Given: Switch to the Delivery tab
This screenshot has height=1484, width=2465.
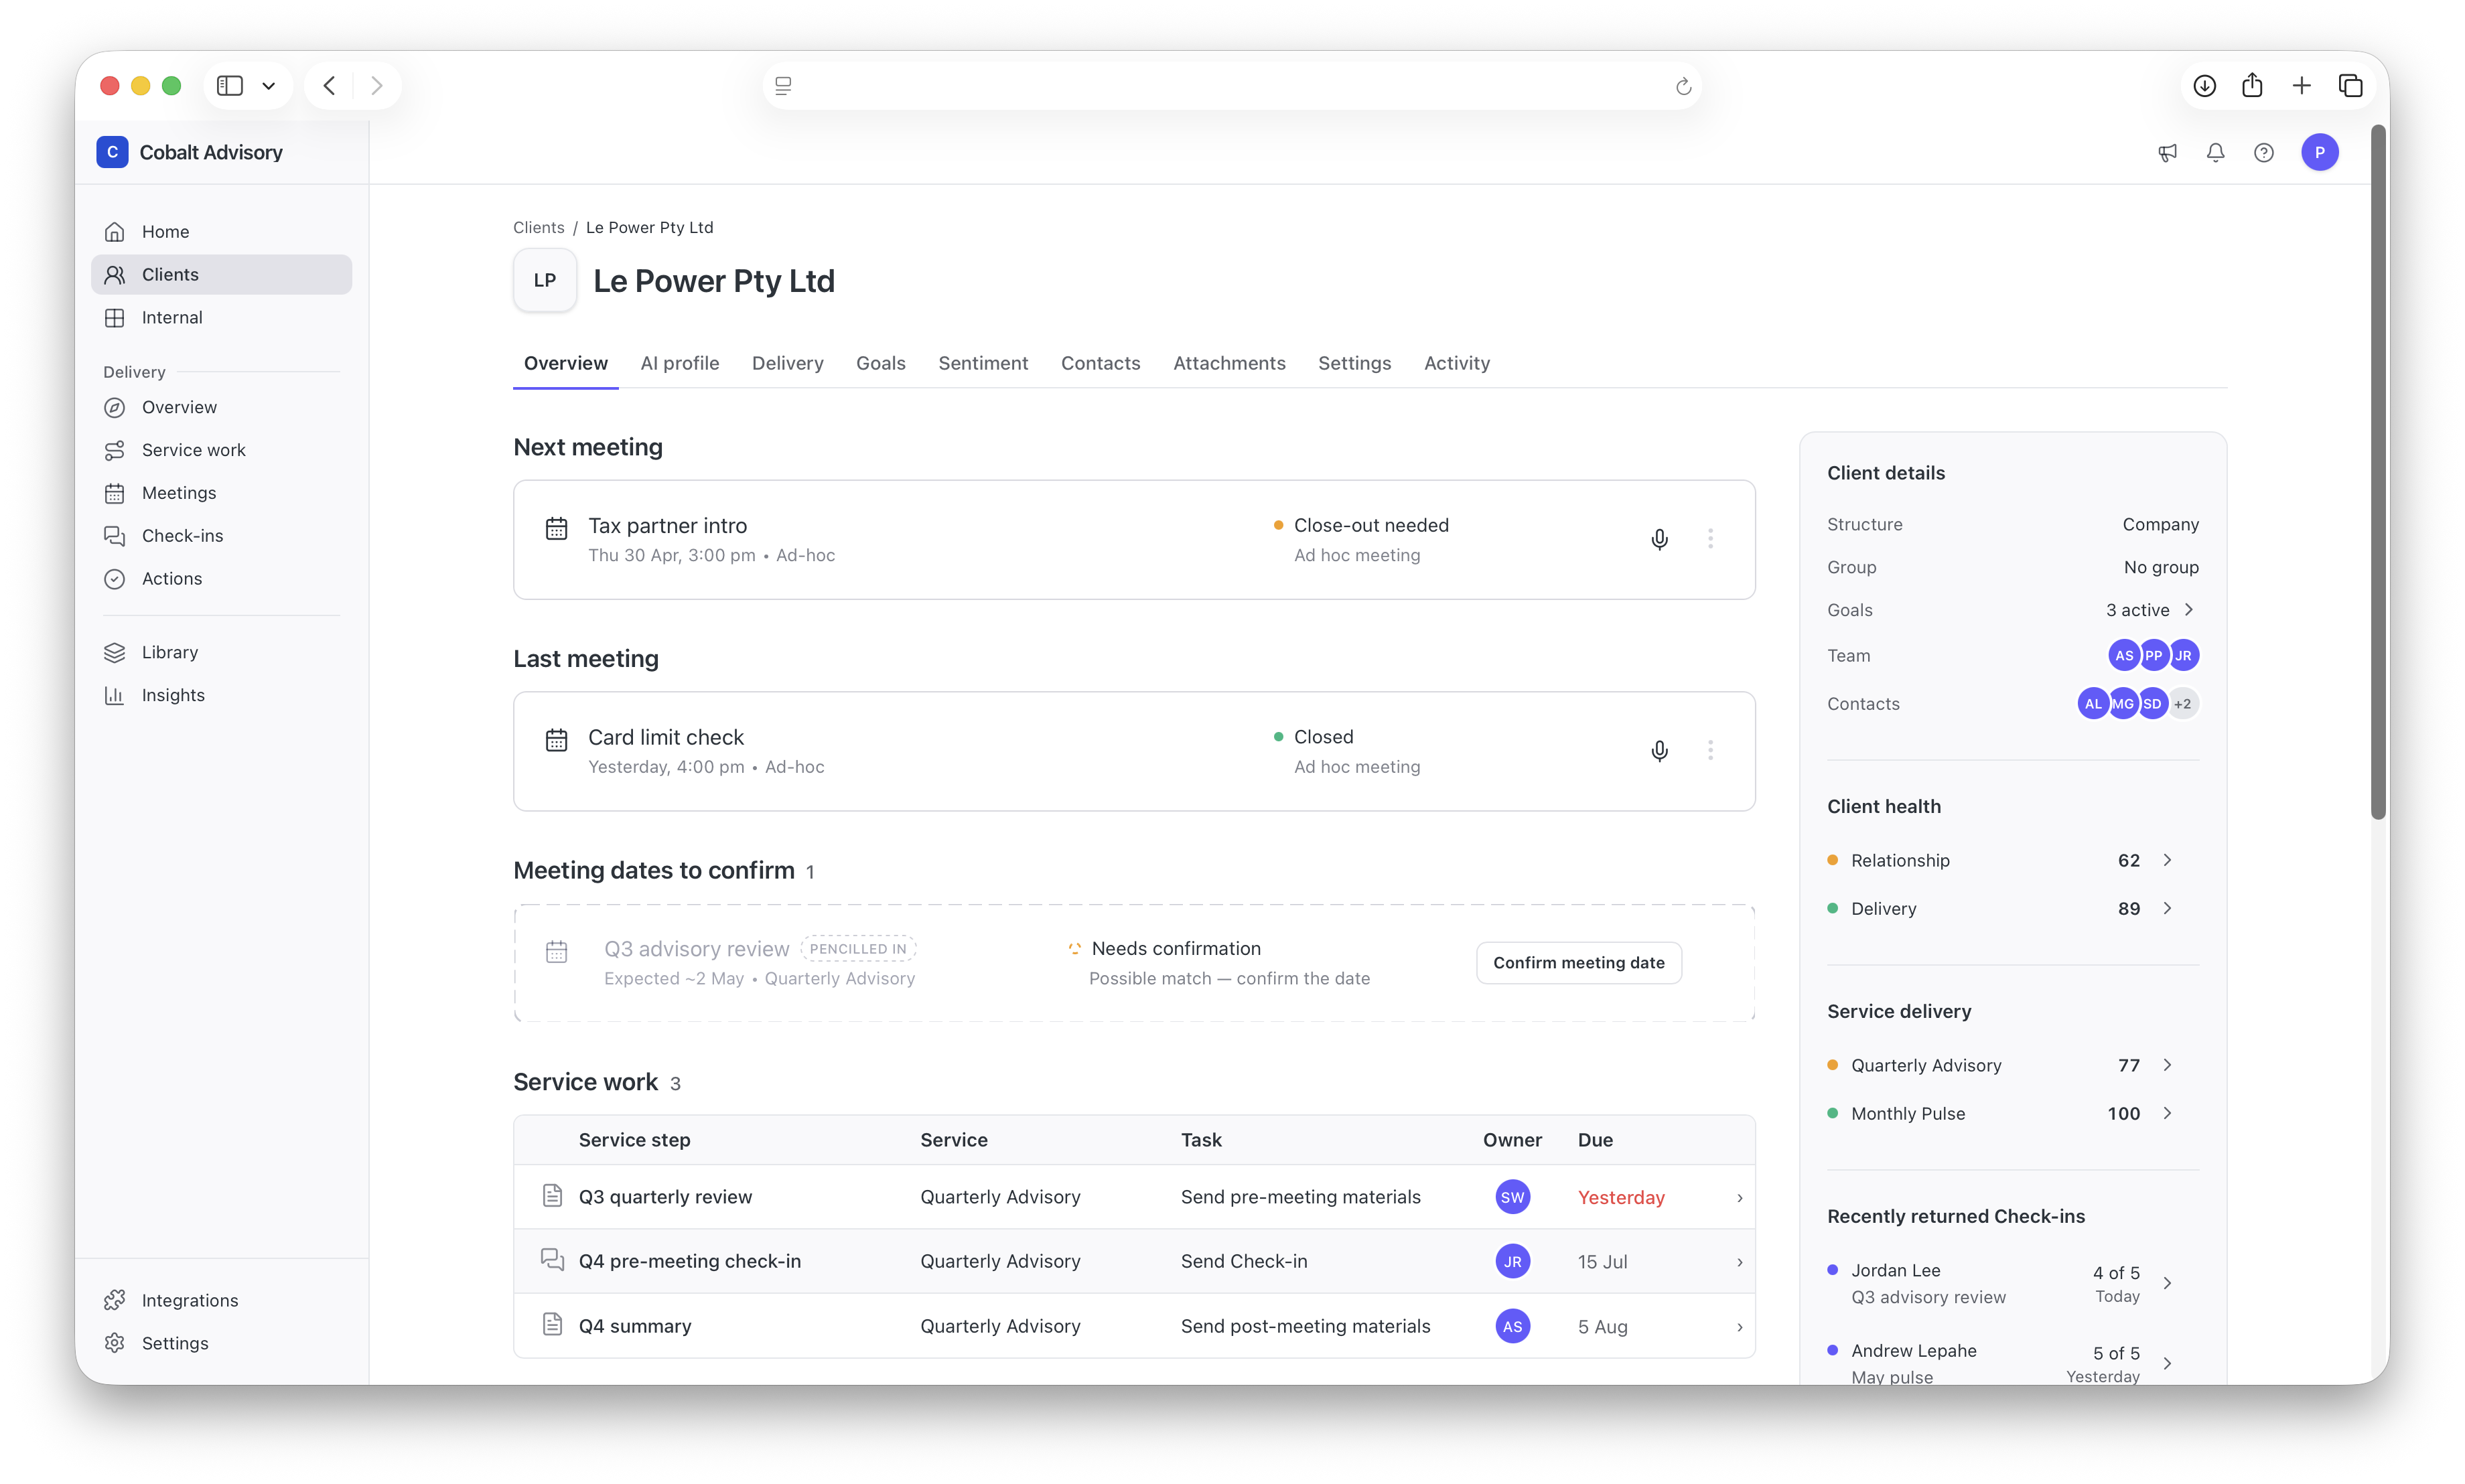Looking at the screenshot, I should click(787, 363).
